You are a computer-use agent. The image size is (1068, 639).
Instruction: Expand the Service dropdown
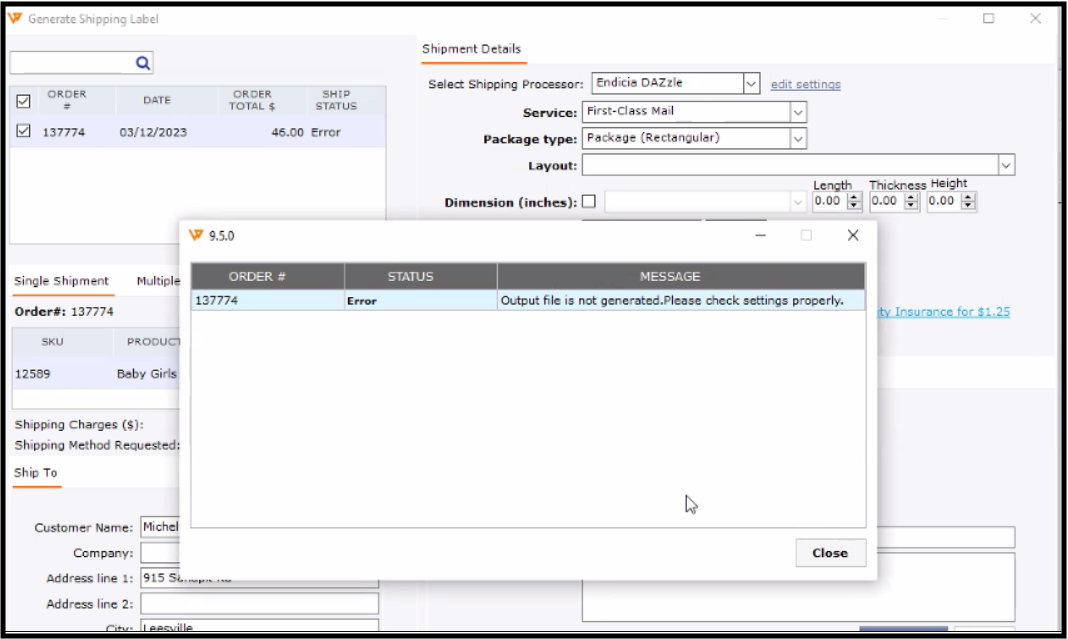click(x=798, y=112)
